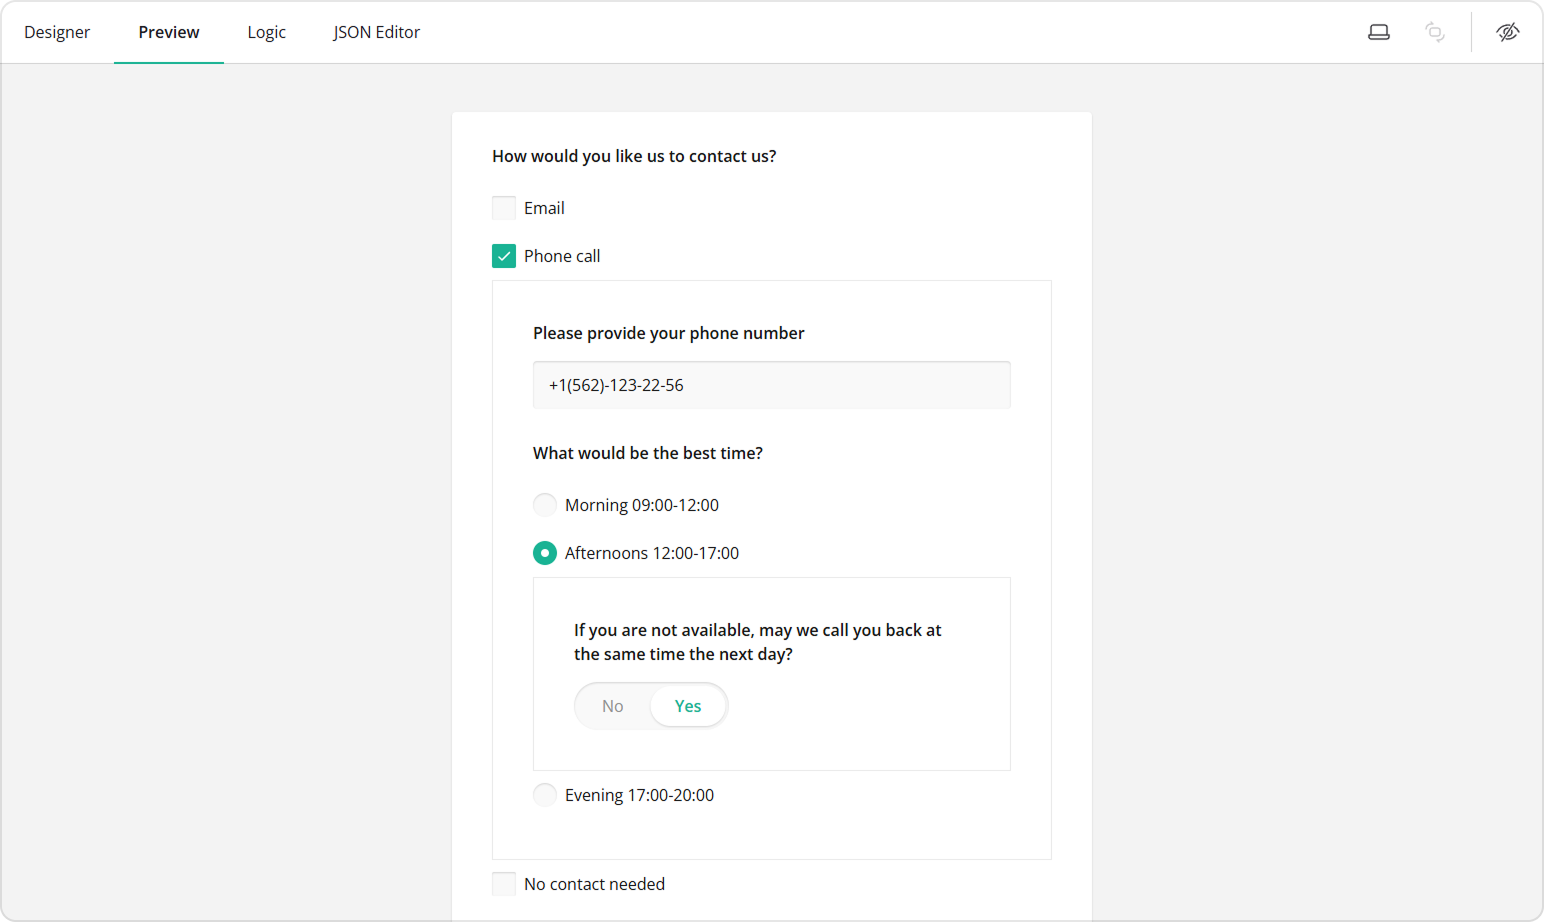Click the rotate device orientation icon
The height and width of the screenshot is (922, 1544).
pyautogui.click(x=1435, y=31)
